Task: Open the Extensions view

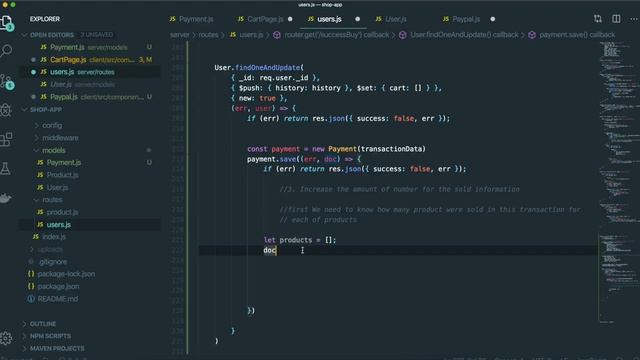Action: click(x=7, y=139)
